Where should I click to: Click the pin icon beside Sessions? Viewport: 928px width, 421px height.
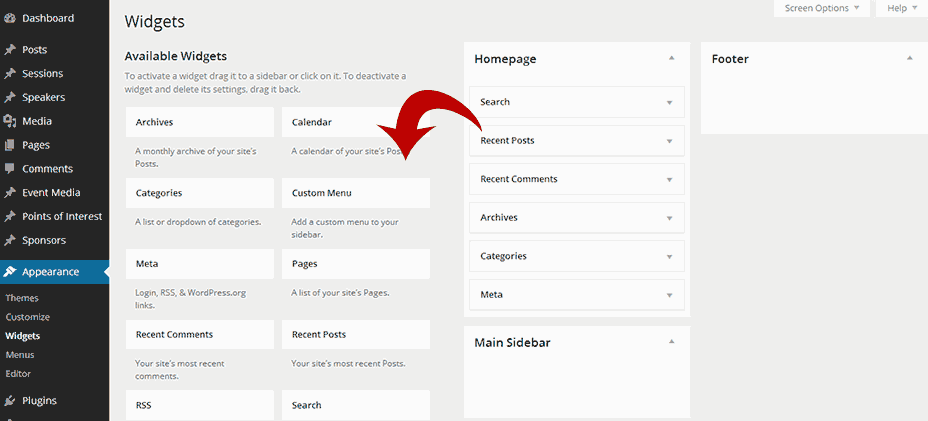9,73
